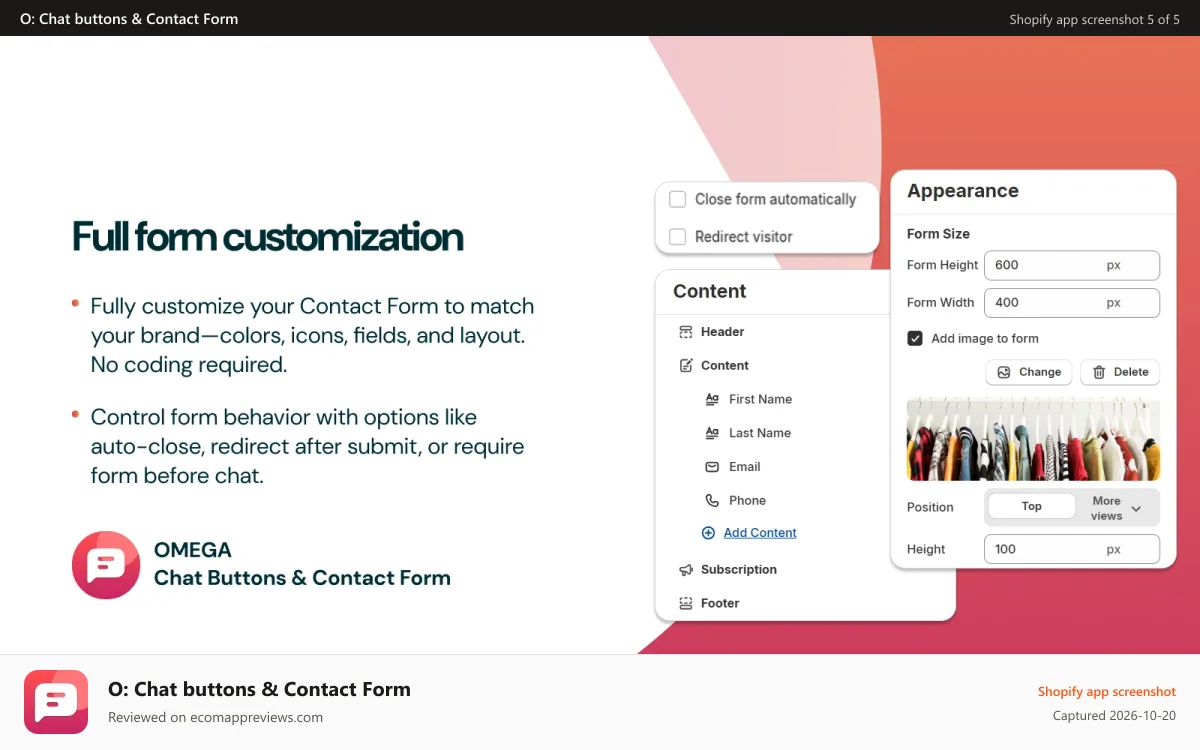Screen dimensions: 1200x750
Task: Click the trash icon on Delete button
Action: (x=1099, y=372)
